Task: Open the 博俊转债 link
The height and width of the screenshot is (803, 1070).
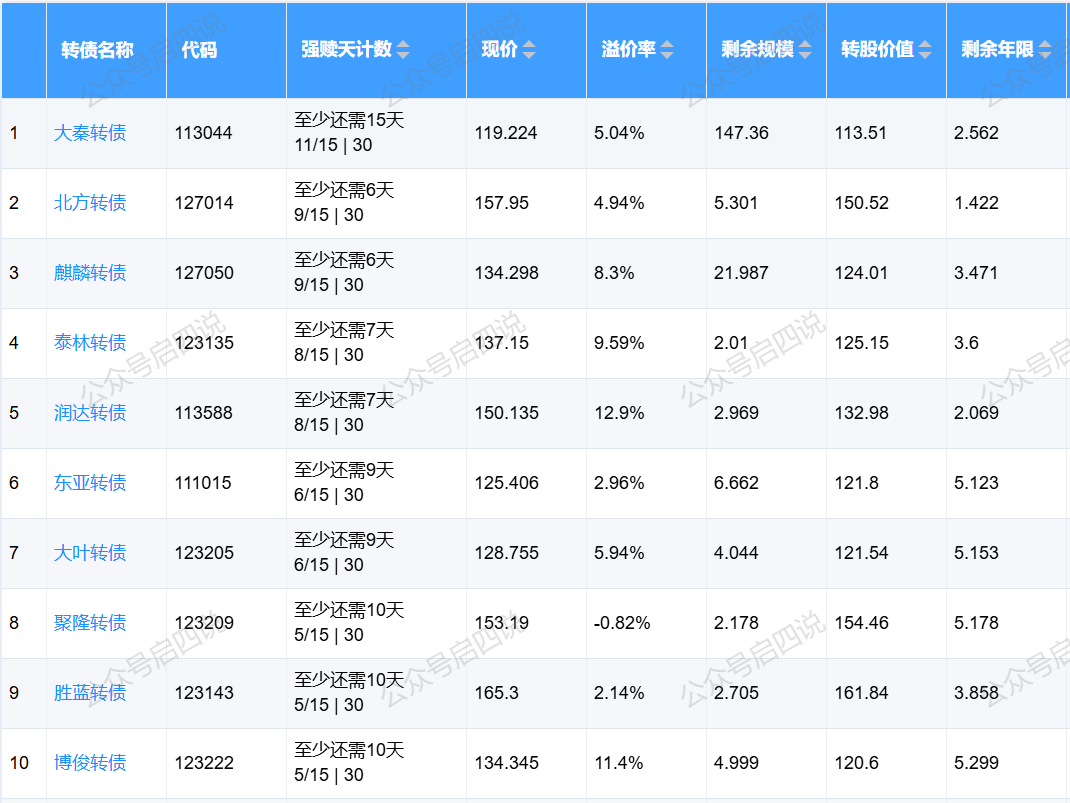Action: point(90,763)
